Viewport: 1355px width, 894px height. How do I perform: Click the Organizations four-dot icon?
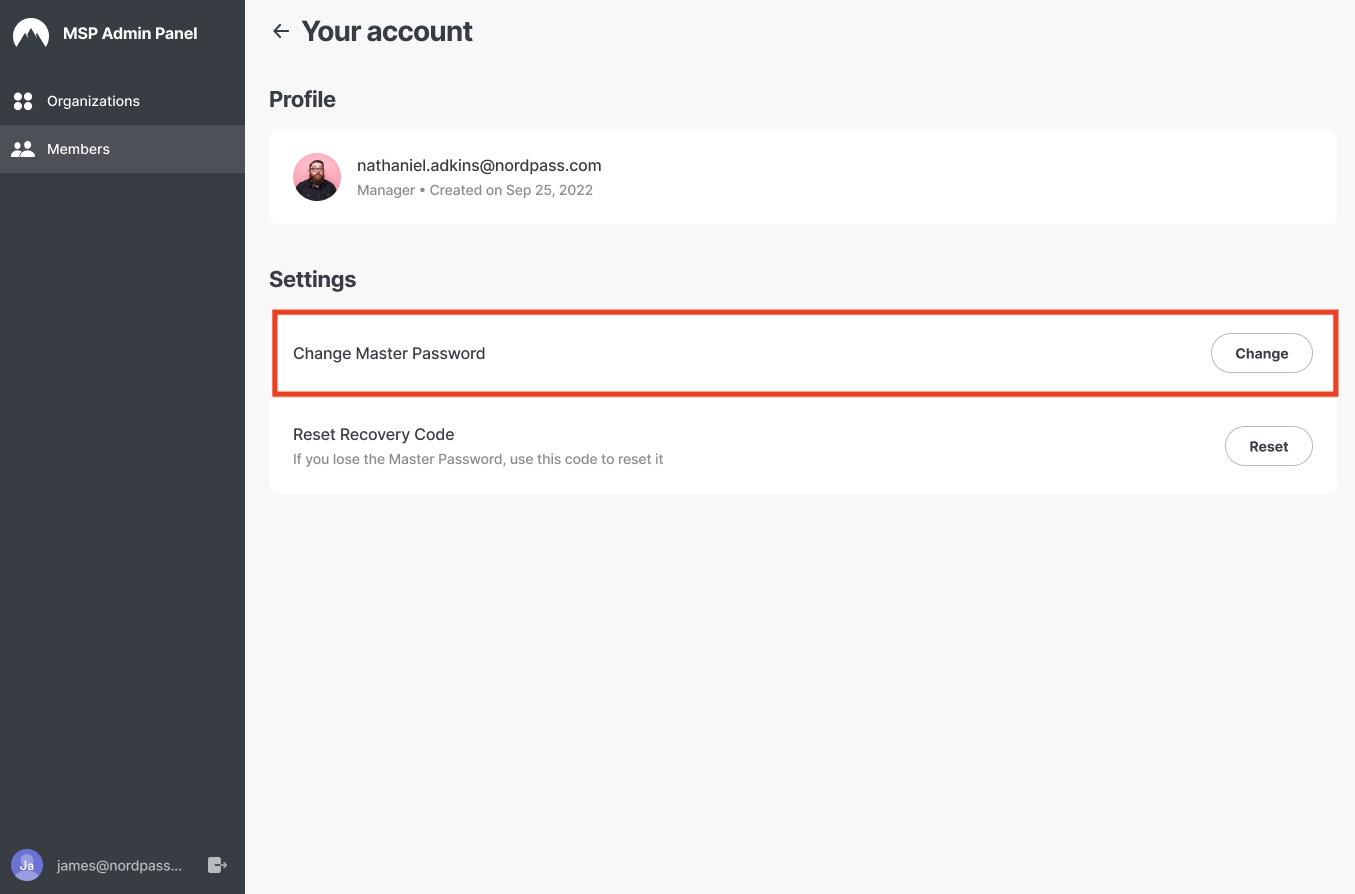point(23,101)
